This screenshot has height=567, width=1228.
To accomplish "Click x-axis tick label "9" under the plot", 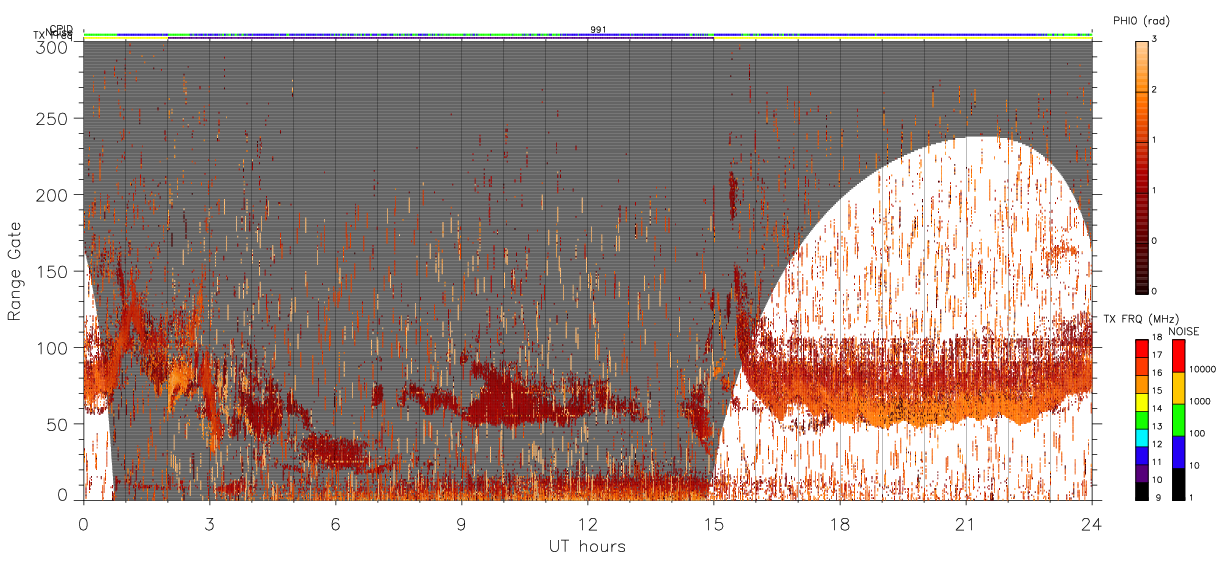I will 461,523.
